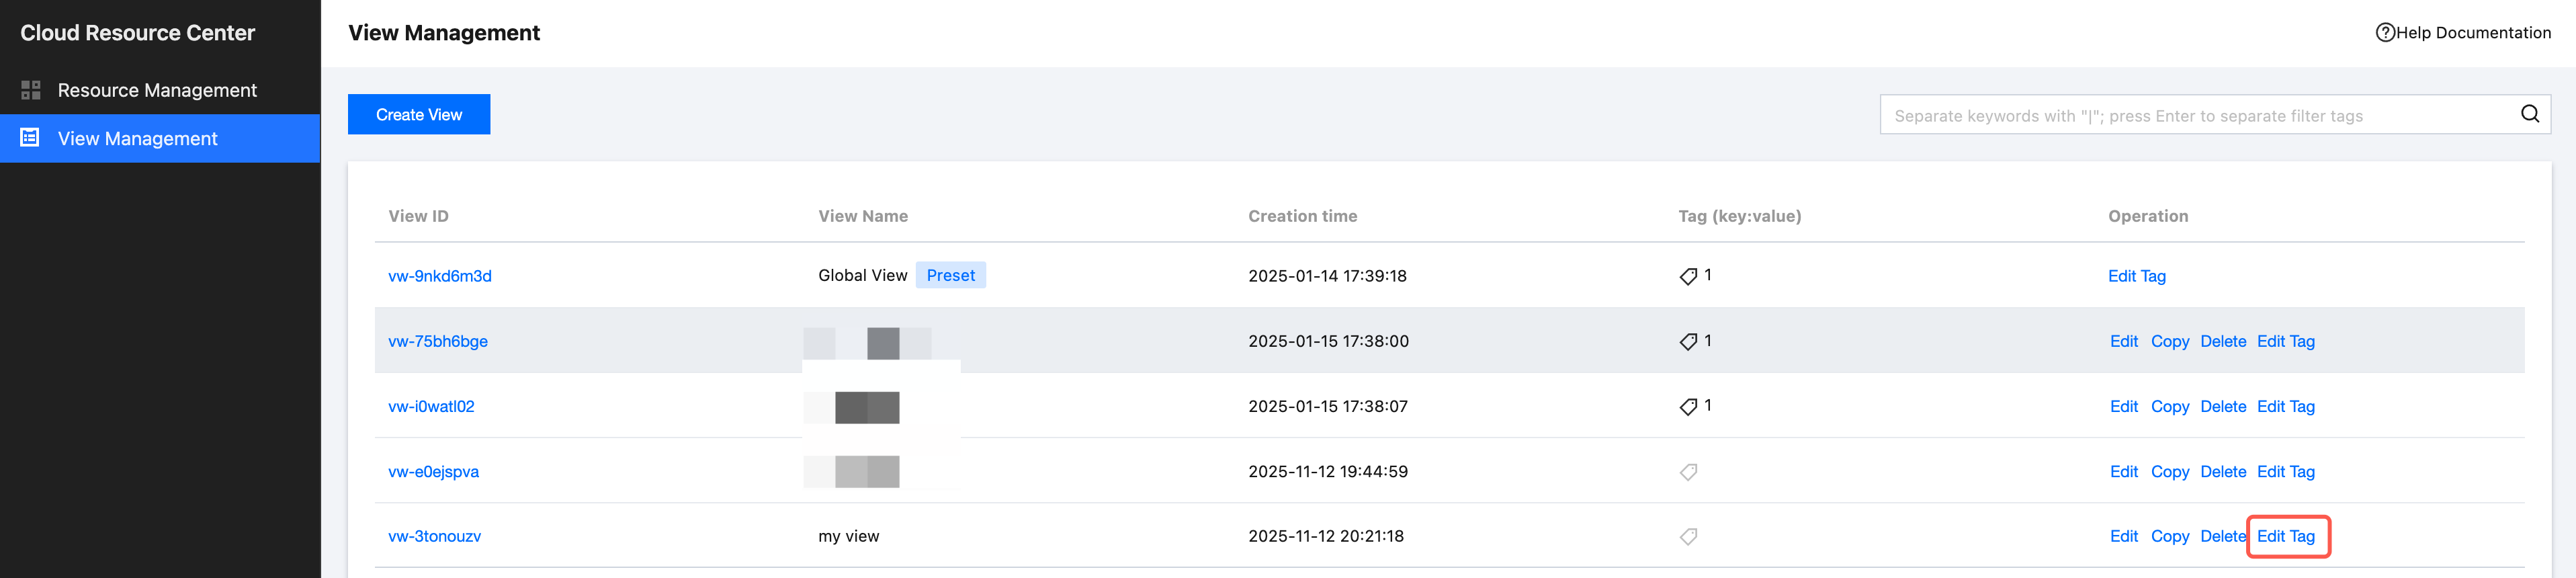Click tag icon for vw-75bh6bge row

[1688, 342]
